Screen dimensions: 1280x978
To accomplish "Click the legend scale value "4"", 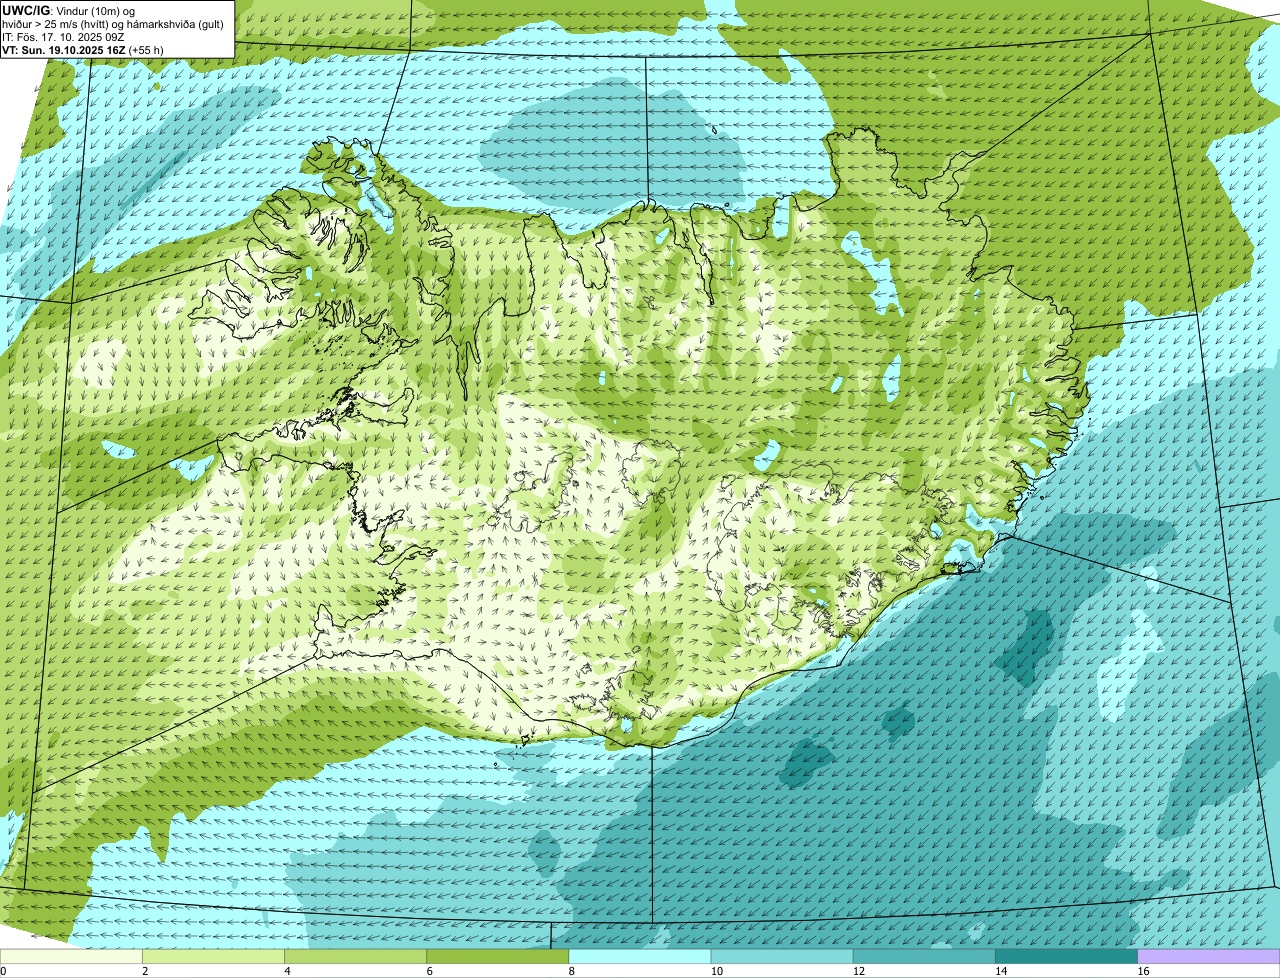I will point(287,971).
